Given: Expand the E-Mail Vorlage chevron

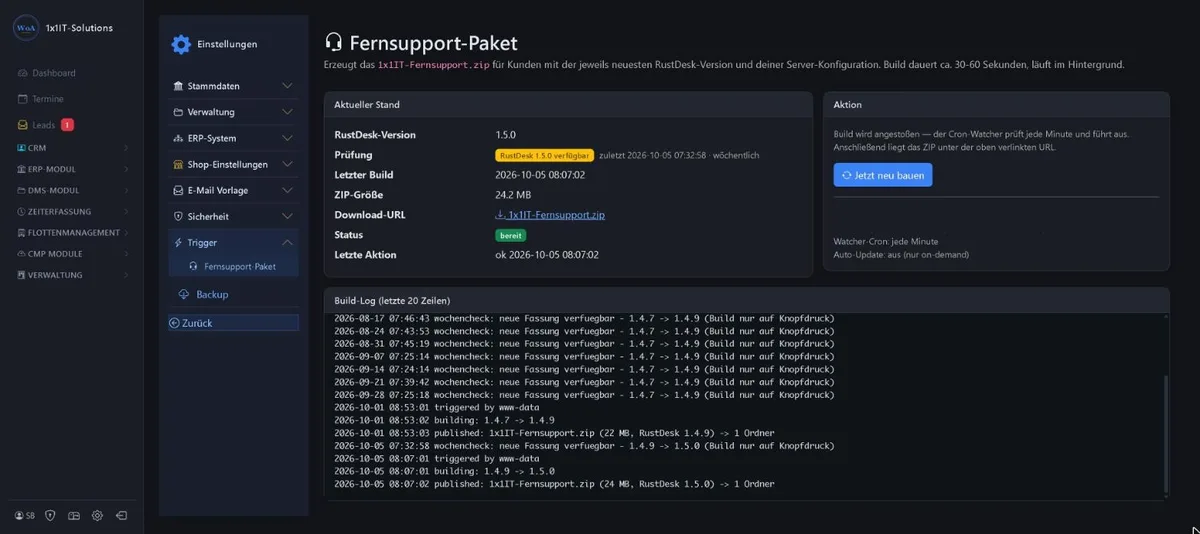Looking at the screenshot, I should pos(287,190).
